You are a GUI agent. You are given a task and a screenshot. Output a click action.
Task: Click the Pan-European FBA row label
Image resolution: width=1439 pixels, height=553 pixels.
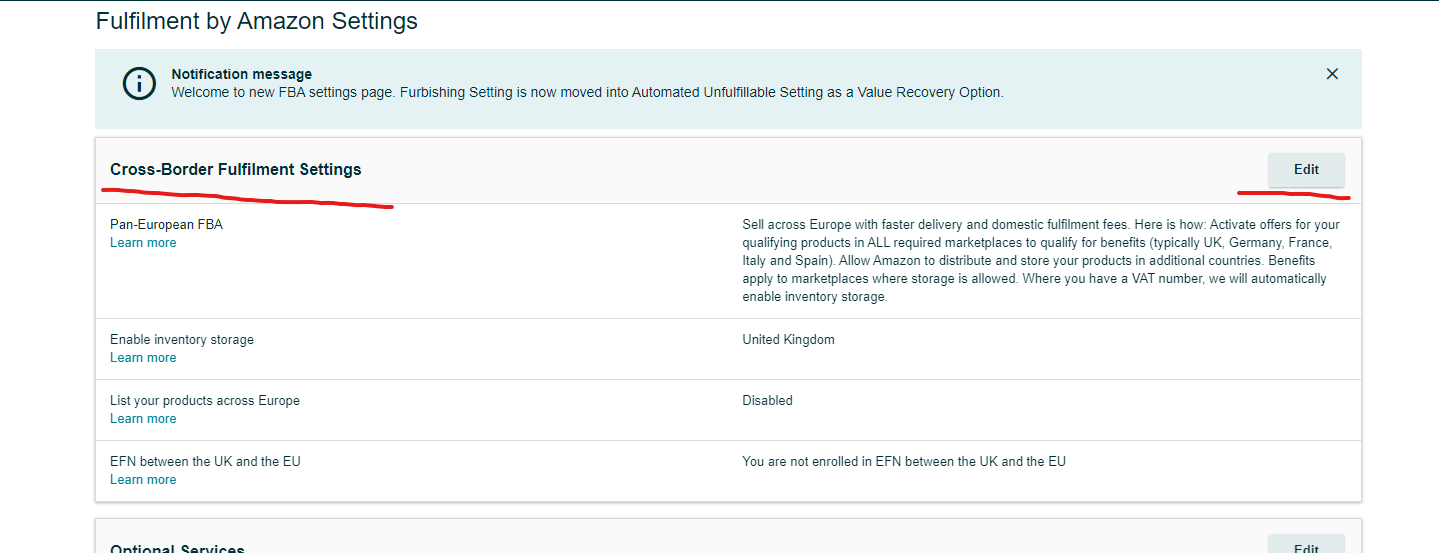pyautogui.click(x=167, y=225)
